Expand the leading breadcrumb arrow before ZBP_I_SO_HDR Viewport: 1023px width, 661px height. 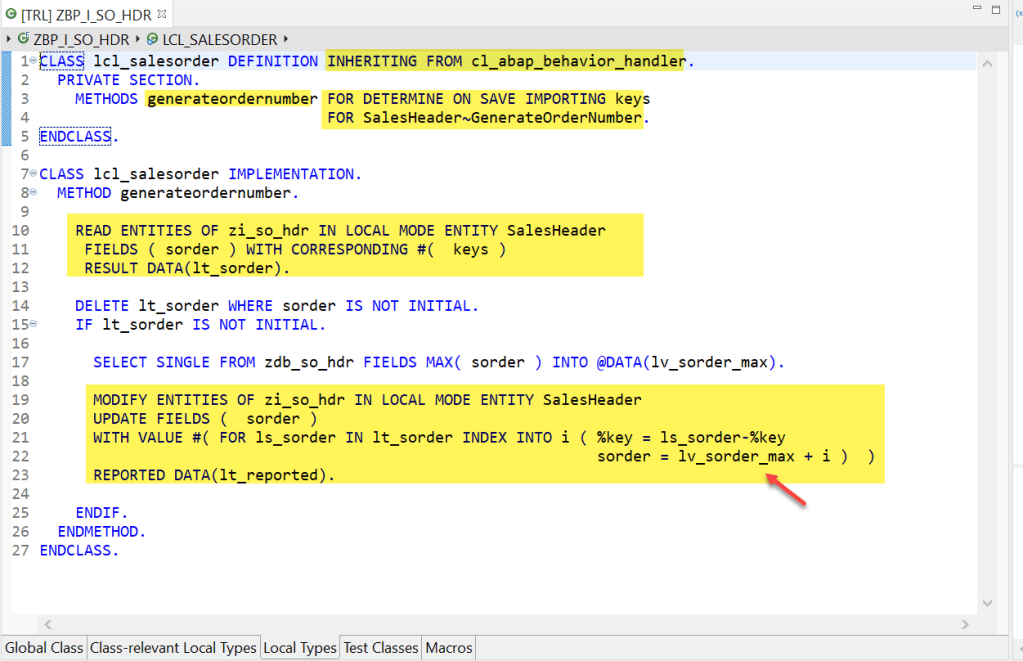tap(9, 40)
